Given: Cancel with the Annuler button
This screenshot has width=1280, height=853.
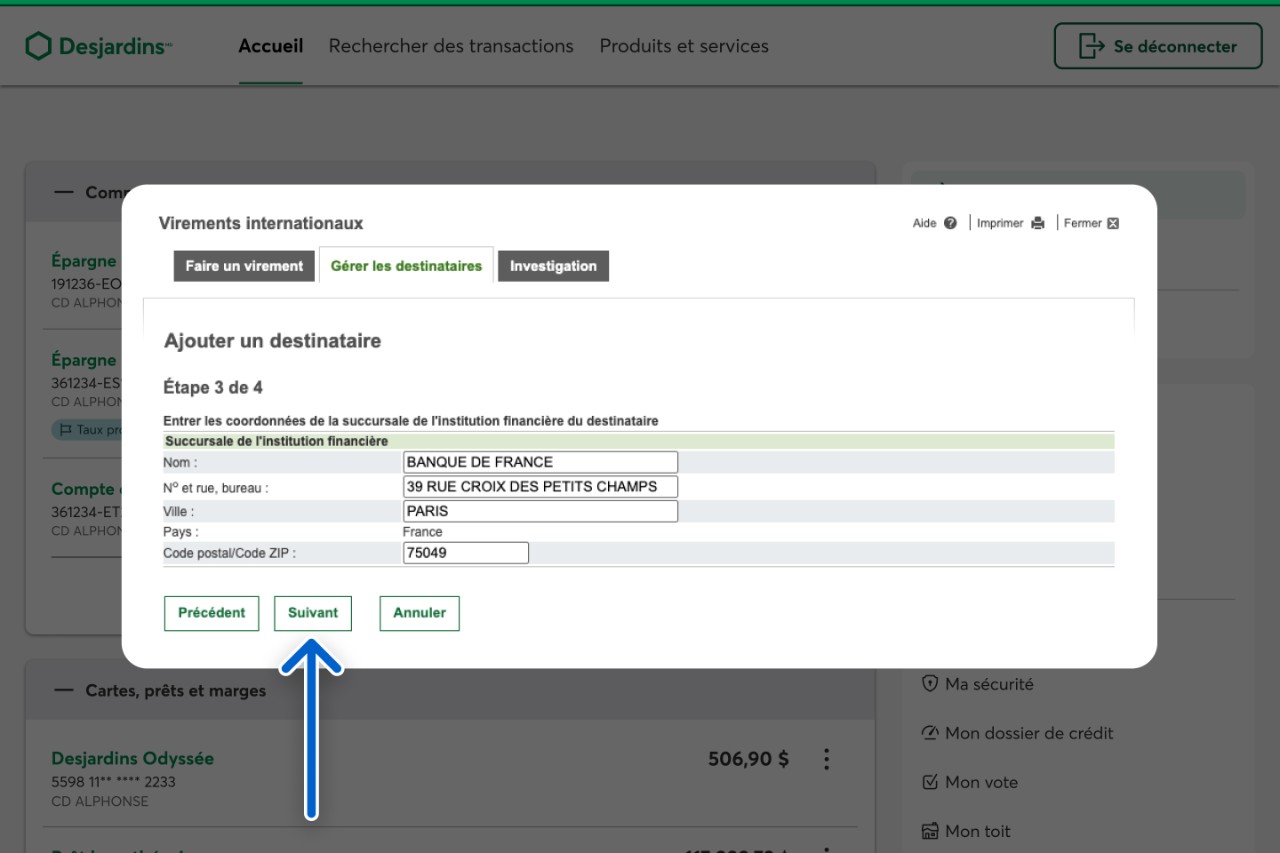Looking at the screenshot, I should tap(419, 613).
